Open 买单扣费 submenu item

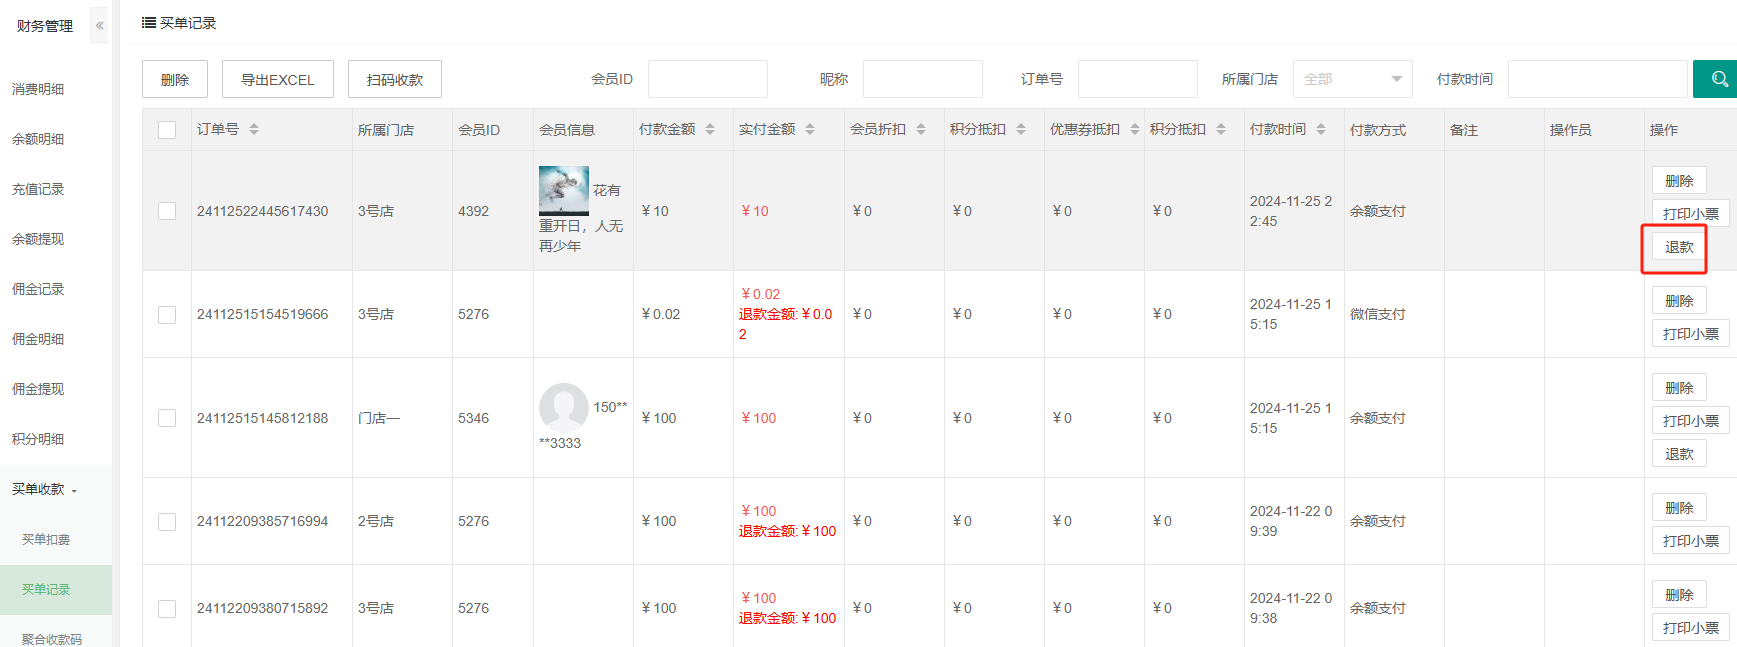click(46, 539)
